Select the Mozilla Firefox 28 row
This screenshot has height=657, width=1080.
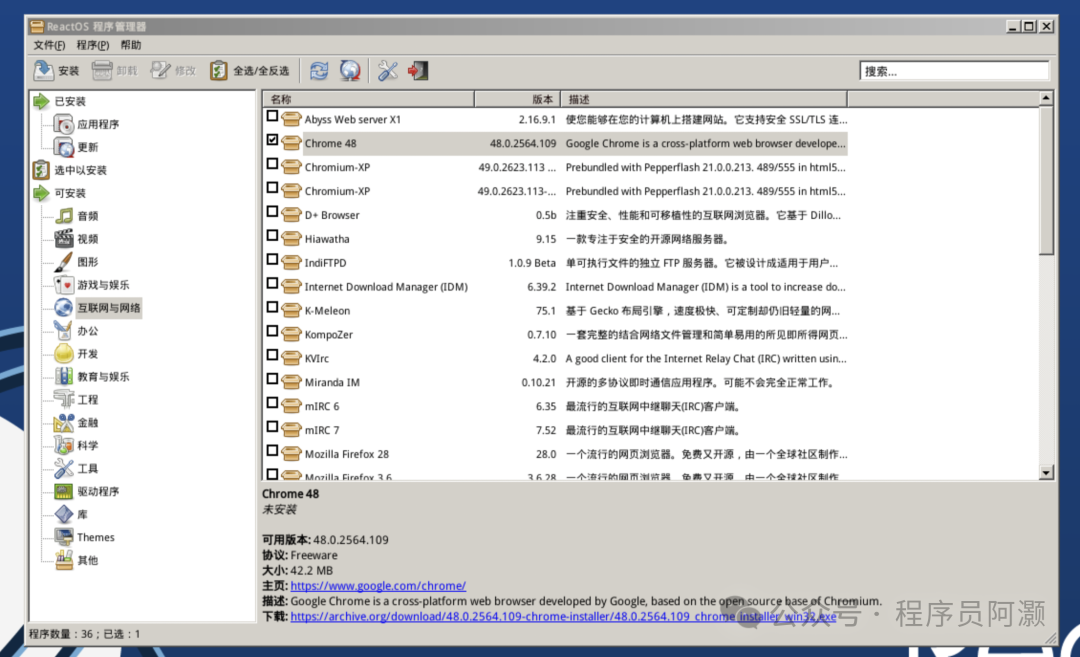click(x=554, y=454)
